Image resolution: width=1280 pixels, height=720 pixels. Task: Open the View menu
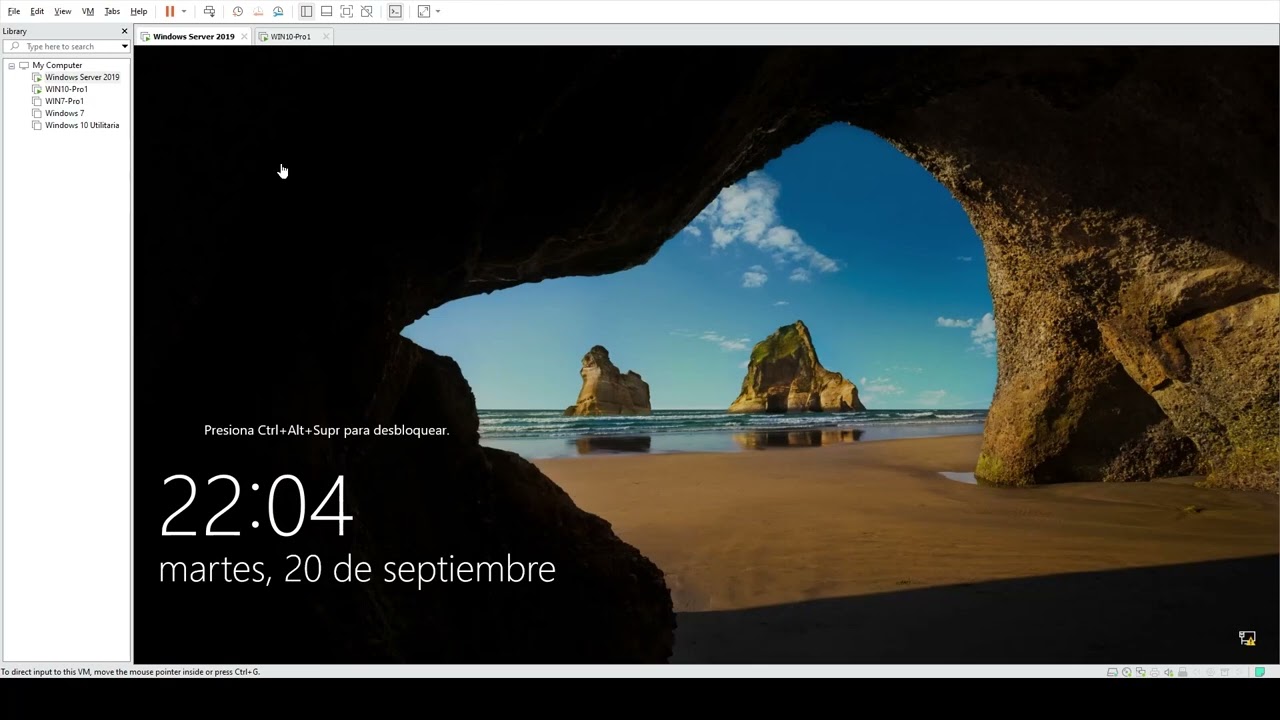click(62, 11)
